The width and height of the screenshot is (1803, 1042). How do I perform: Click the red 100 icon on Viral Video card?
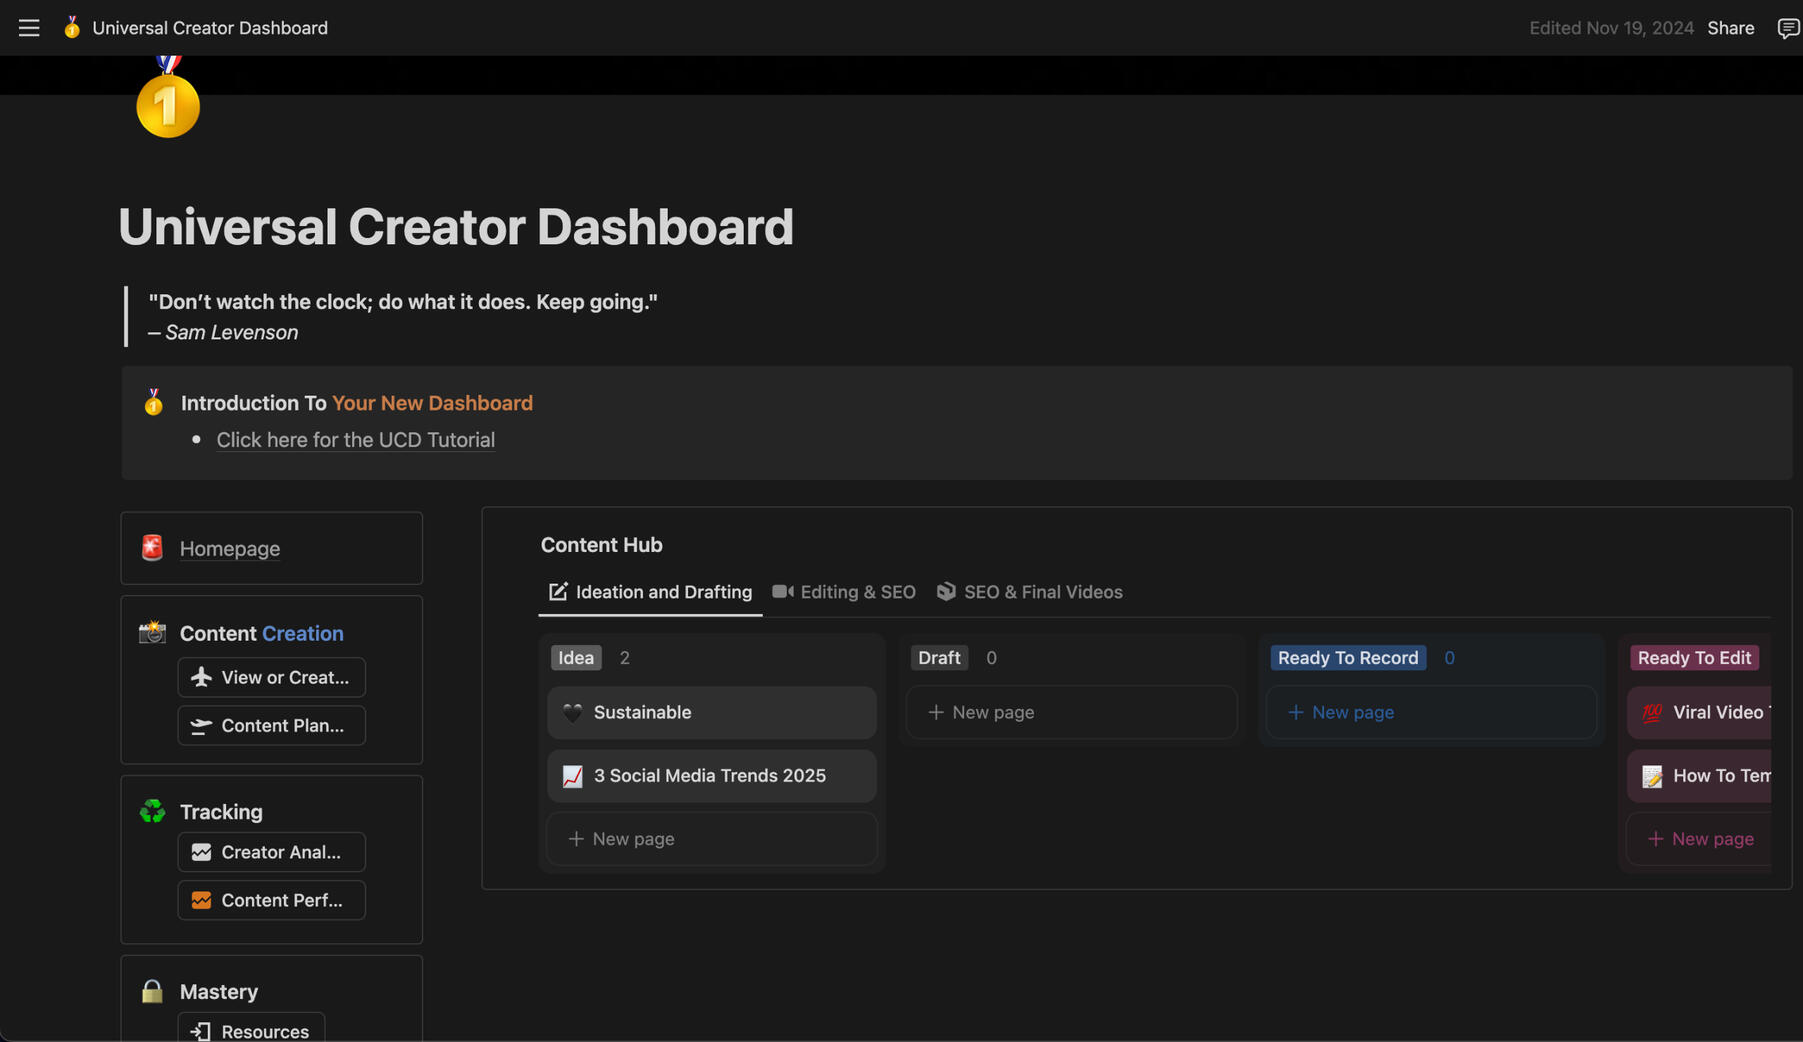pos(1652,712)
